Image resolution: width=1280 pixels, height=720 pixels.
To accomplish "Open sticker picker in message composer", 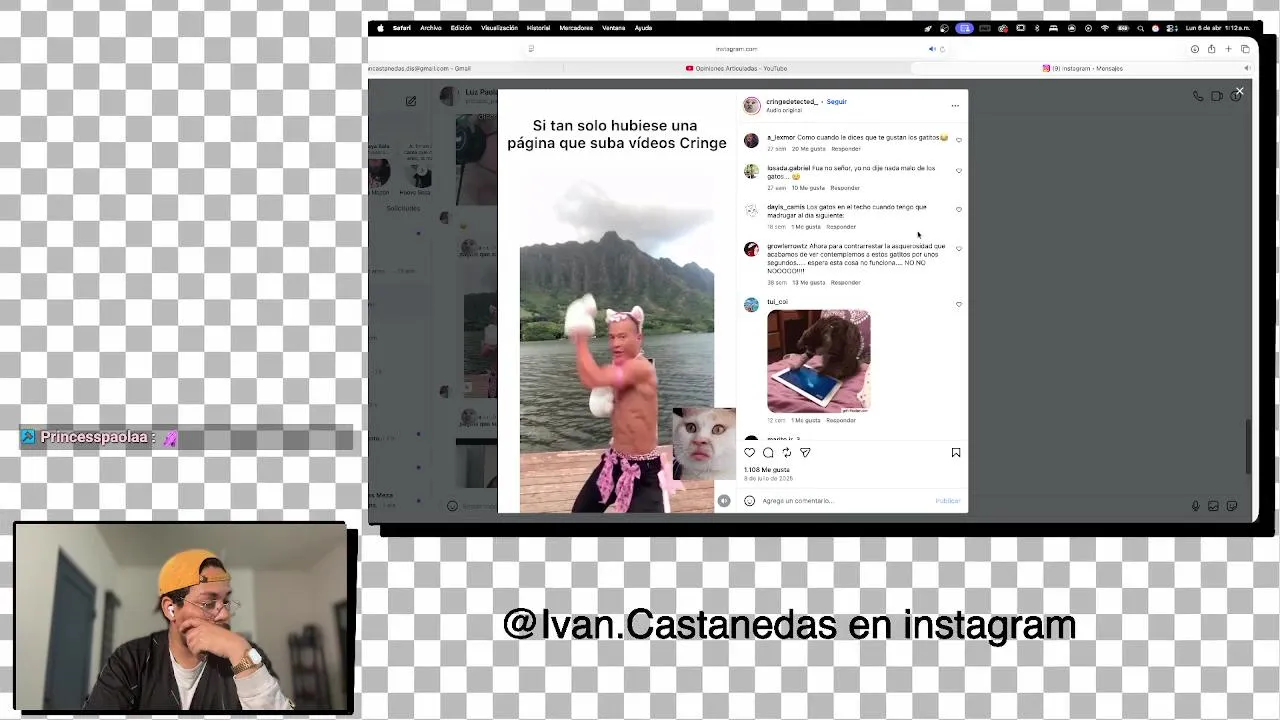I will pos(1232,506).
